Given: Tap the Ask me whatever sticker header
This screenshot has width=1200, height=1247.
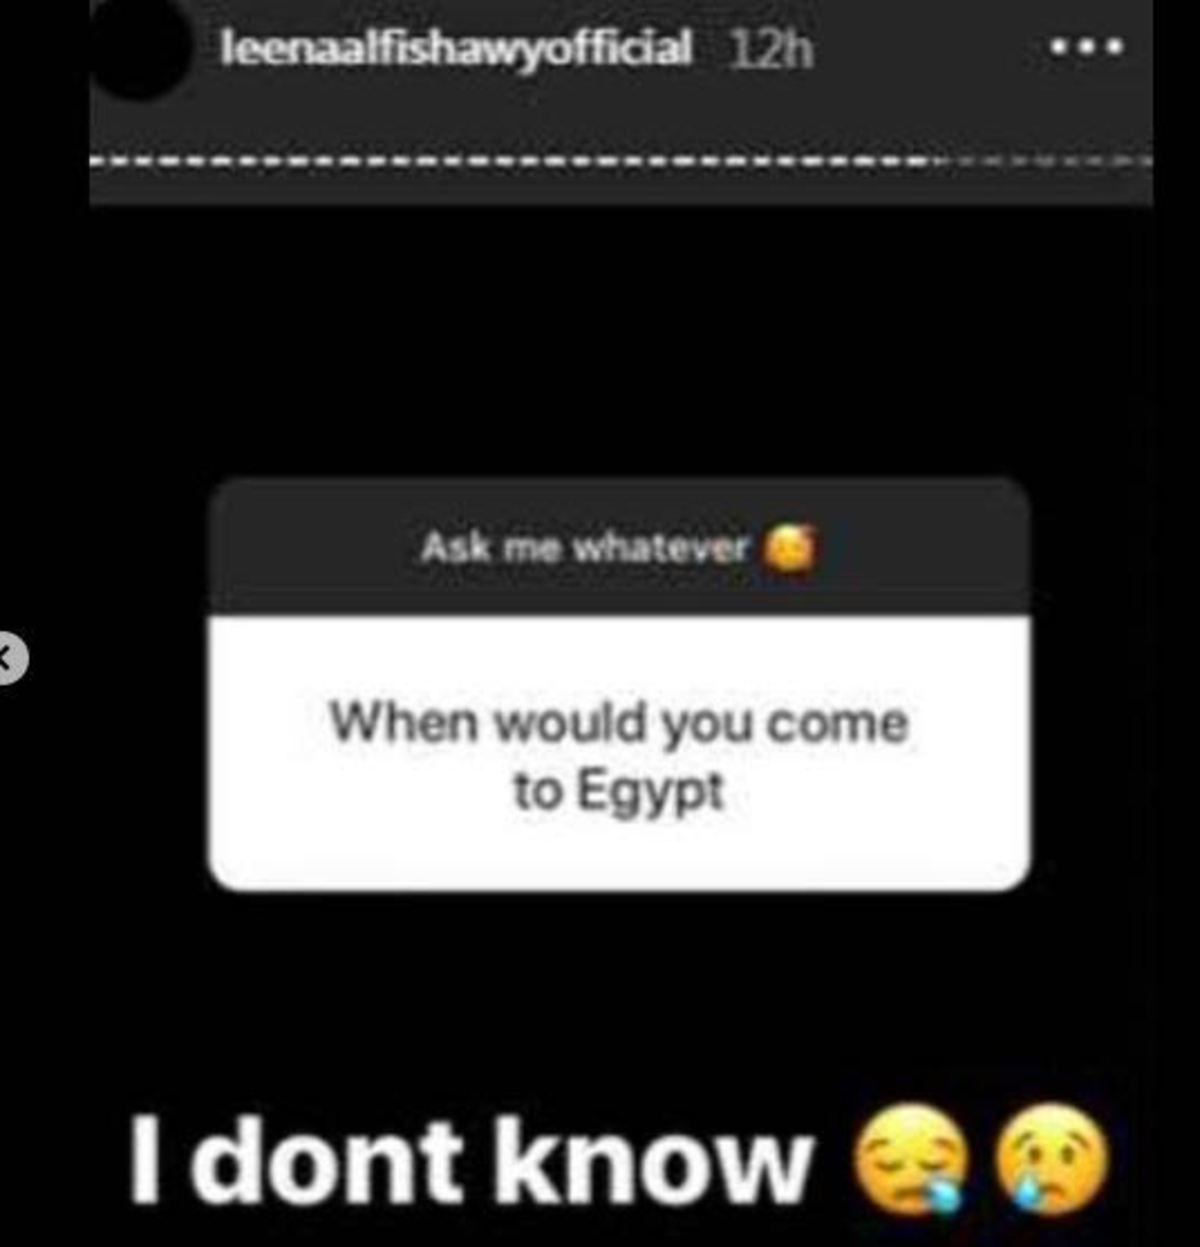Looking at the screenshot, I should pos(619,546).
